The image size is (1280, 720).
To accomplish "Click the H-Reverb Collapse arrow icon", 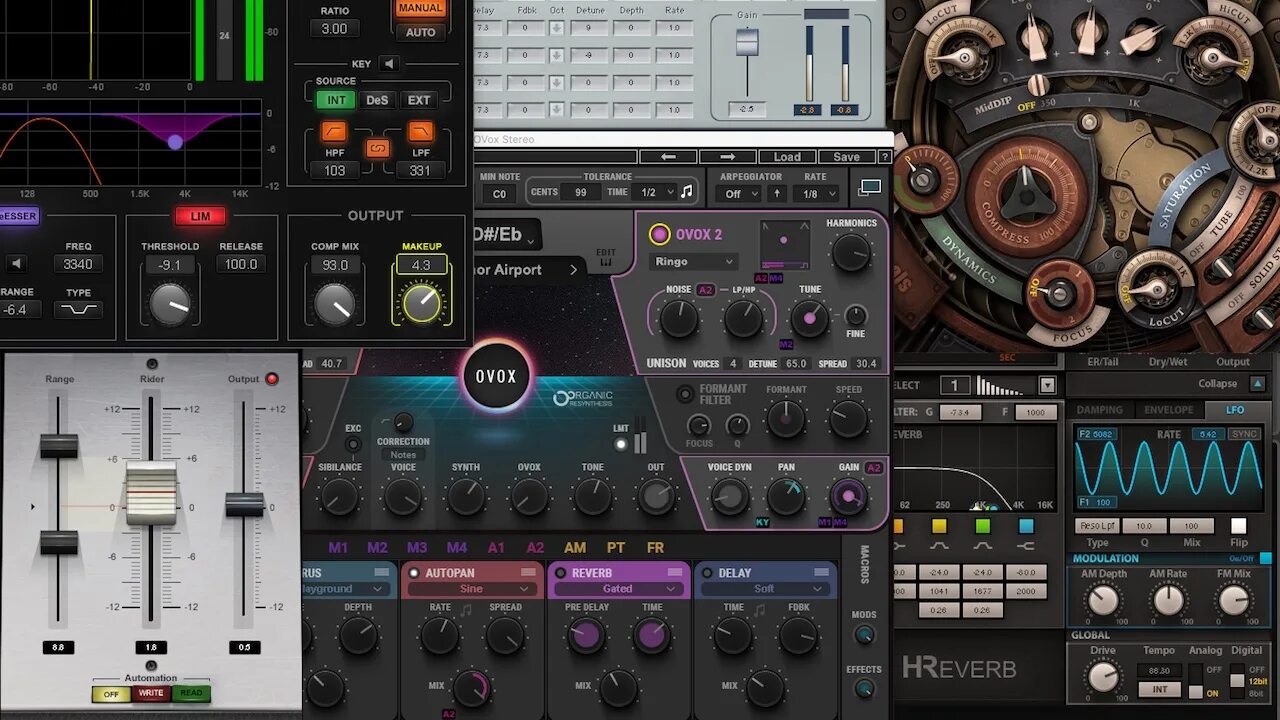I will point(1257,383).
